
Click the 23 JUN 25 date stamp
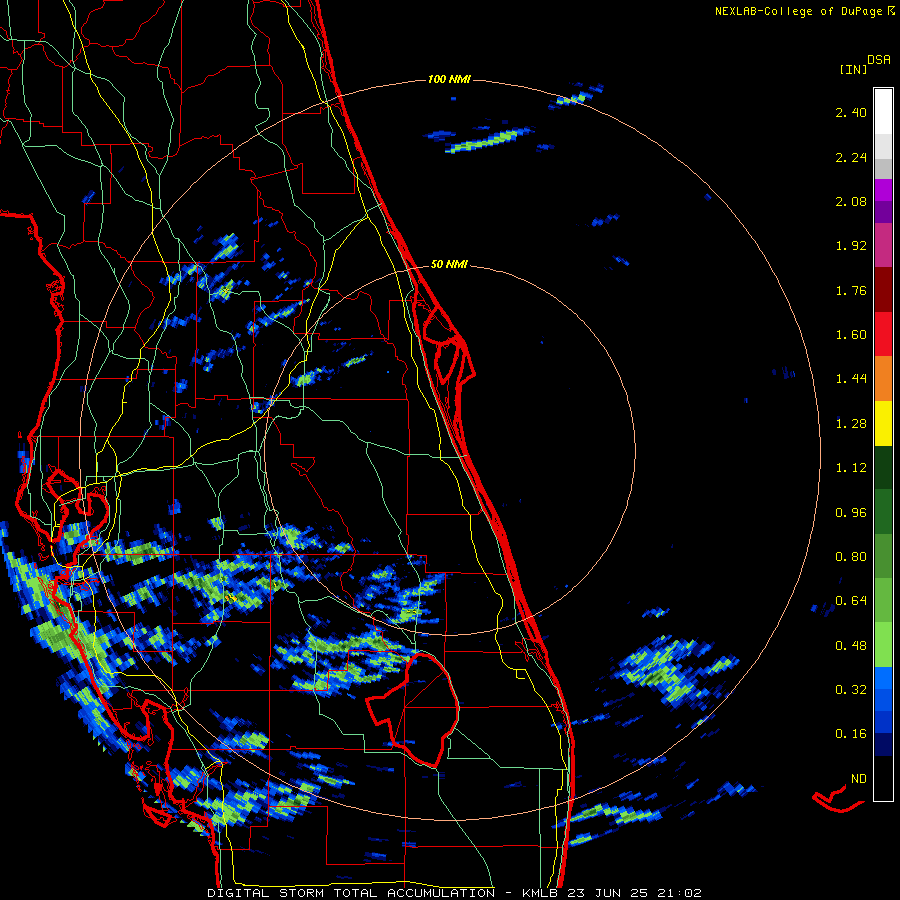click(608, 893)
